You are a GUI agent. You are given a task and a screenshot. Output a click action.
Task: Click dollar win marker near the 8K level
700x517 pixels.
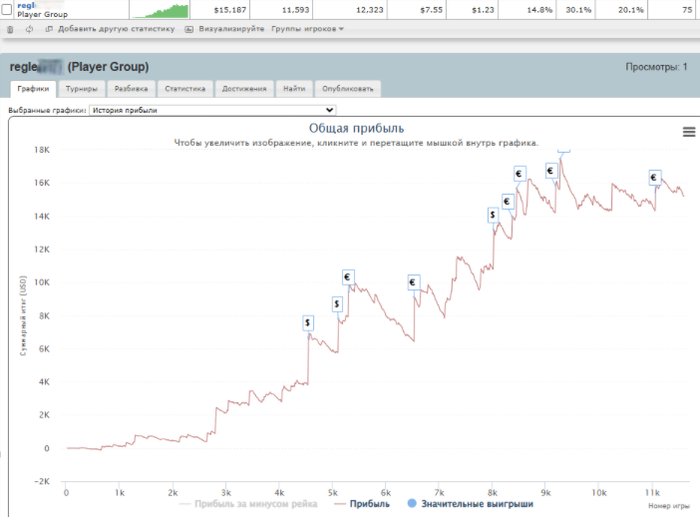[337, 304]
